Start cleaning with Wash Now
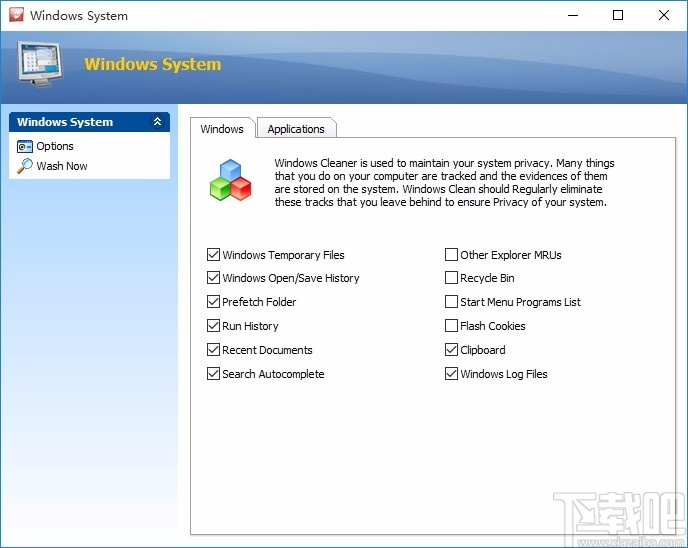Viewport: 688px width, 548px height. (x=62, y=166)
